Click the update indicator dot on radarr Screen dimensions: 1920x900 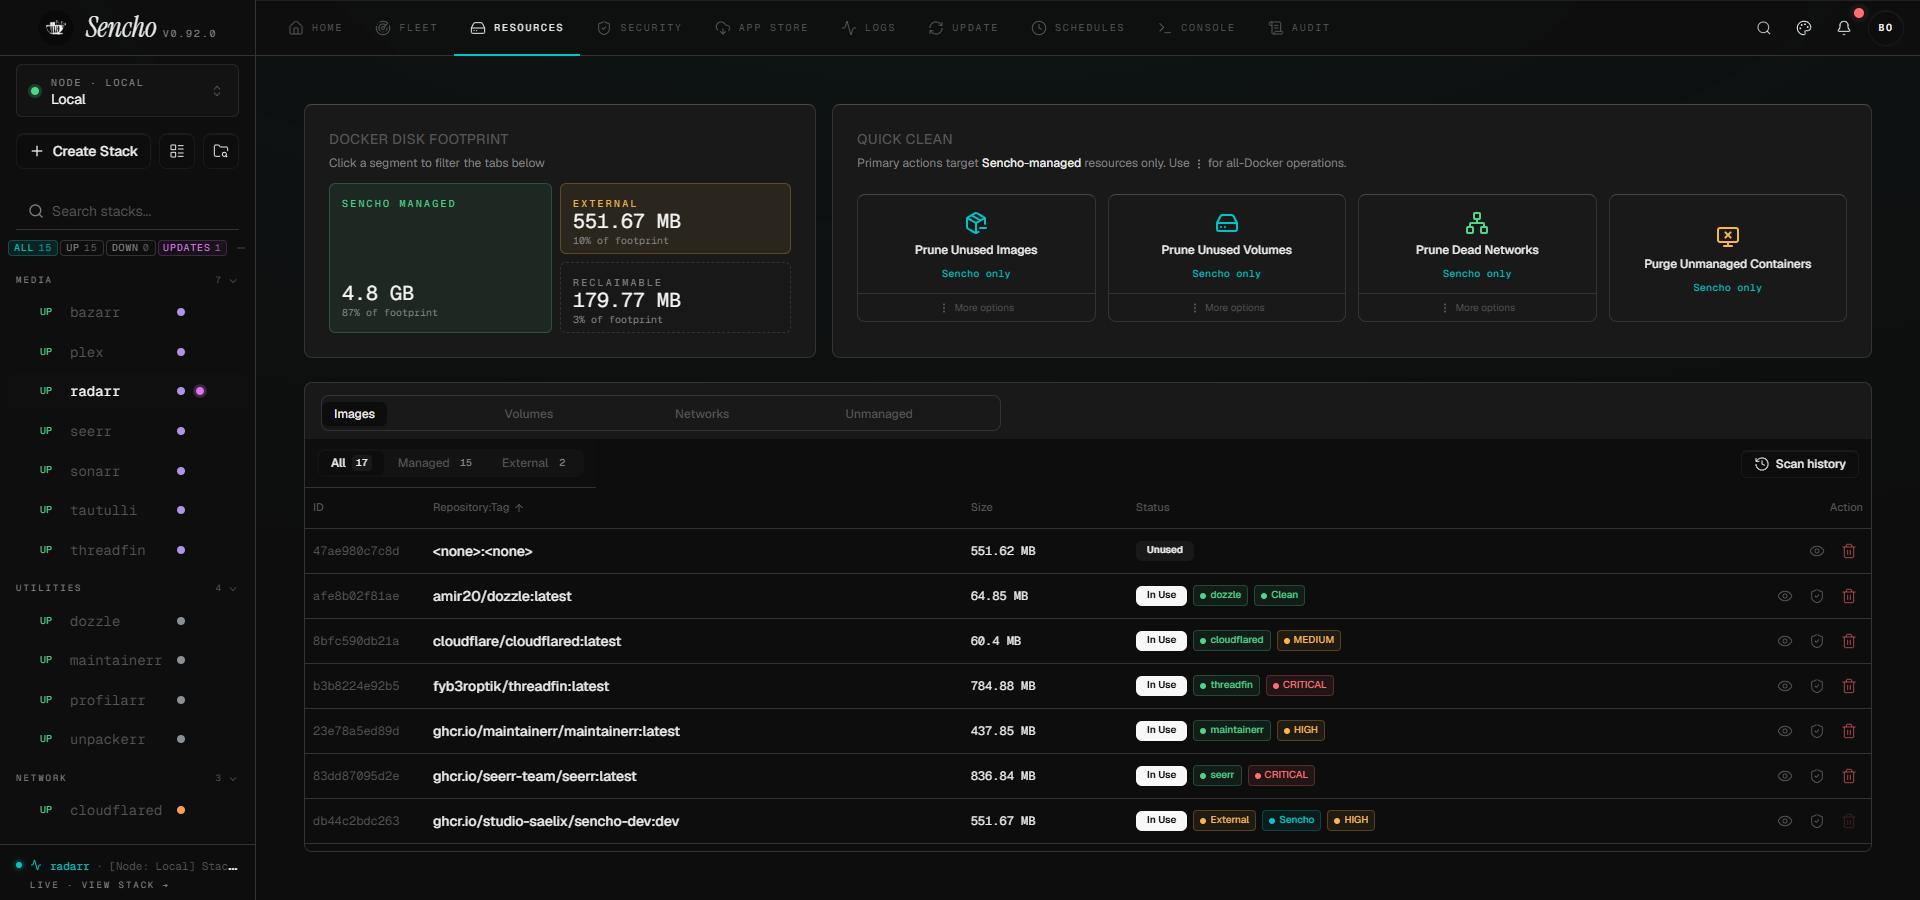click(x=200, y=391)
